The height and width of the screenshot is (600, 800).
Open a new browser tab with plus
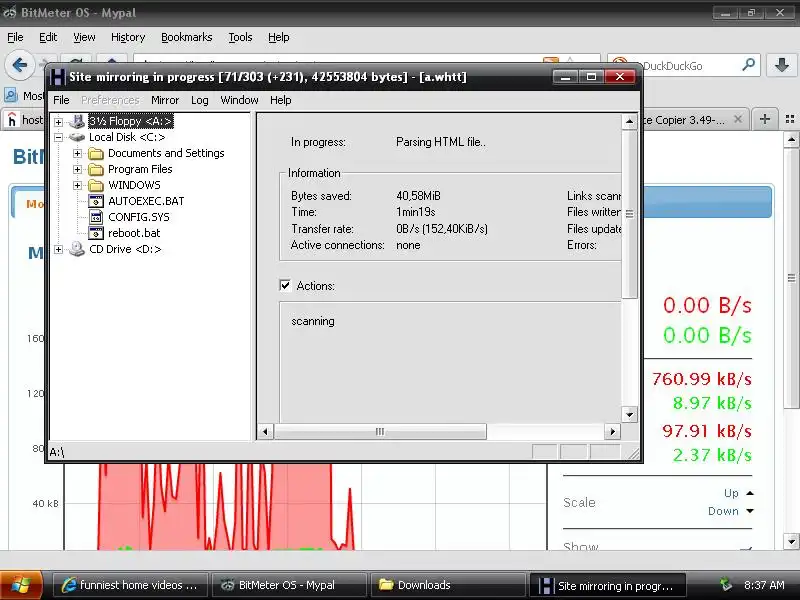765,119
